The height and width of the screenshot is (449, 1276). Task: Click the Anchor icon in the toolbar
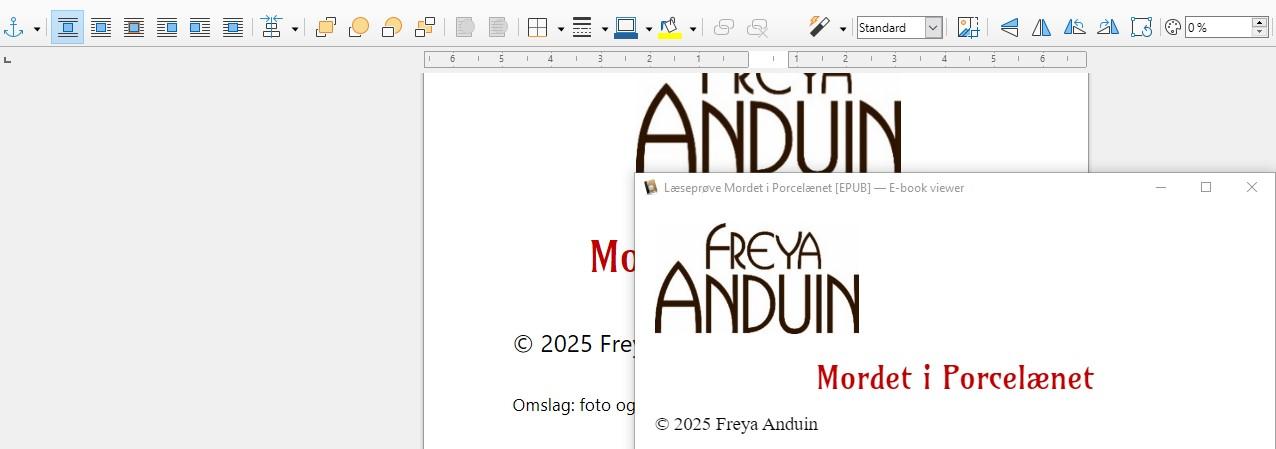point(14,28)
